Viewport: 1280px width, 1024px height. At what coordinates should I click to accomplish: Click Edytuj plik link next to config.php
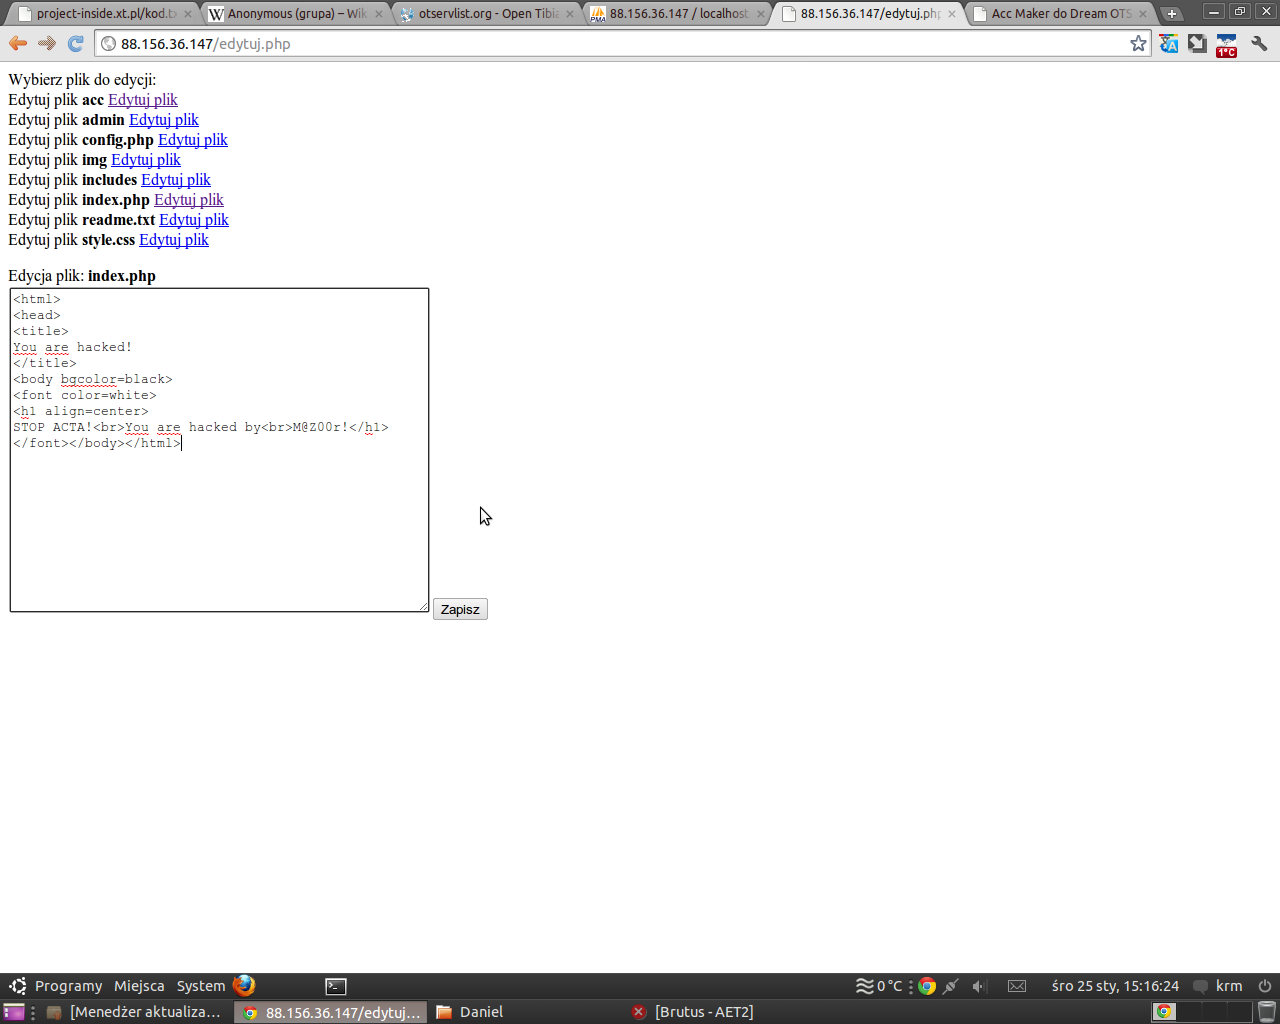click(x=192, y=140)
